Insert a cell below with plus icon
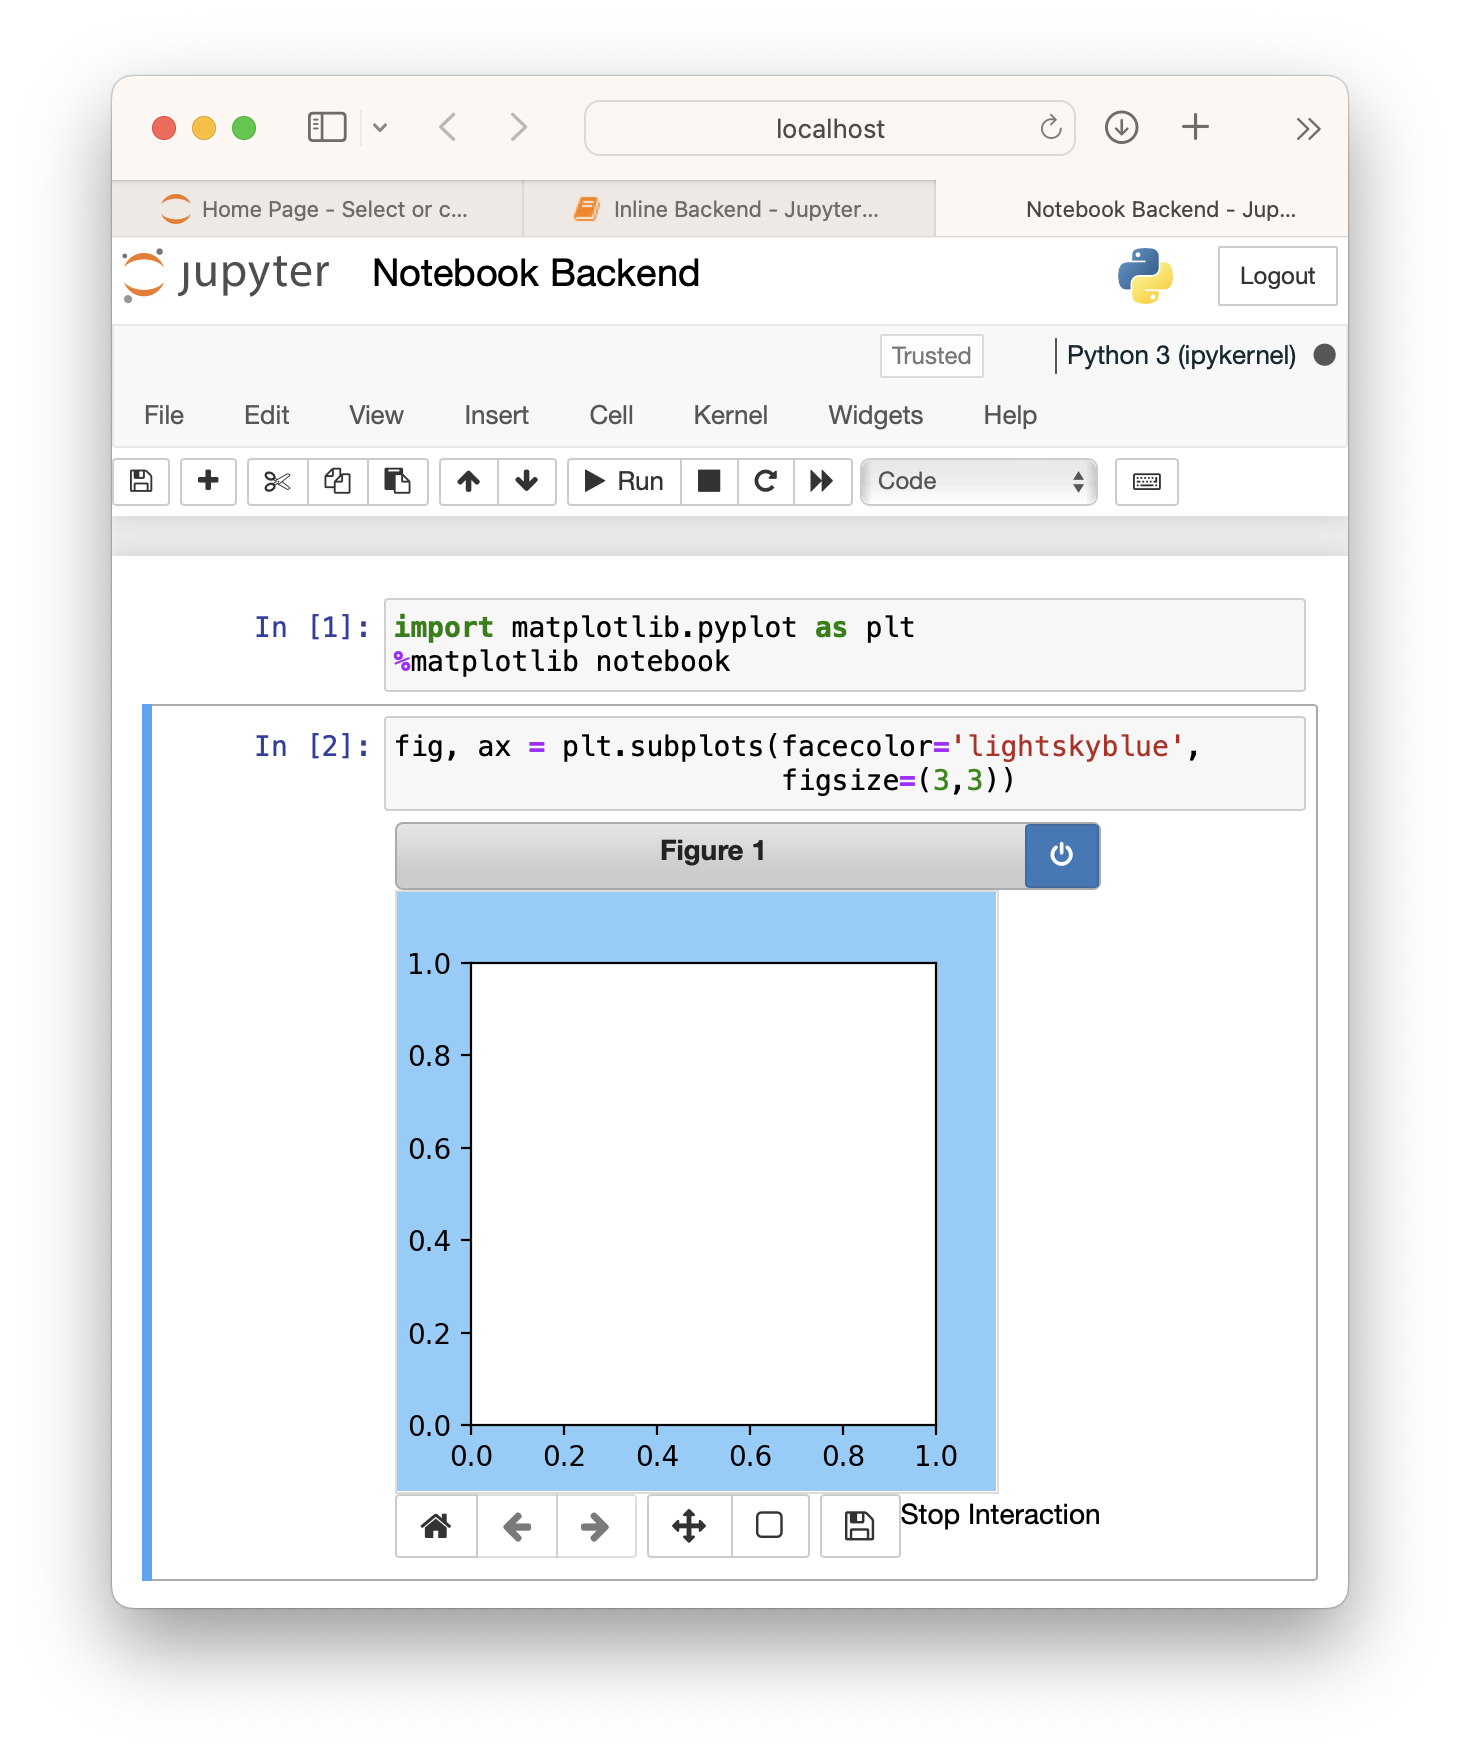The height and width of the screenshot is (1756, 1460). 208,481
